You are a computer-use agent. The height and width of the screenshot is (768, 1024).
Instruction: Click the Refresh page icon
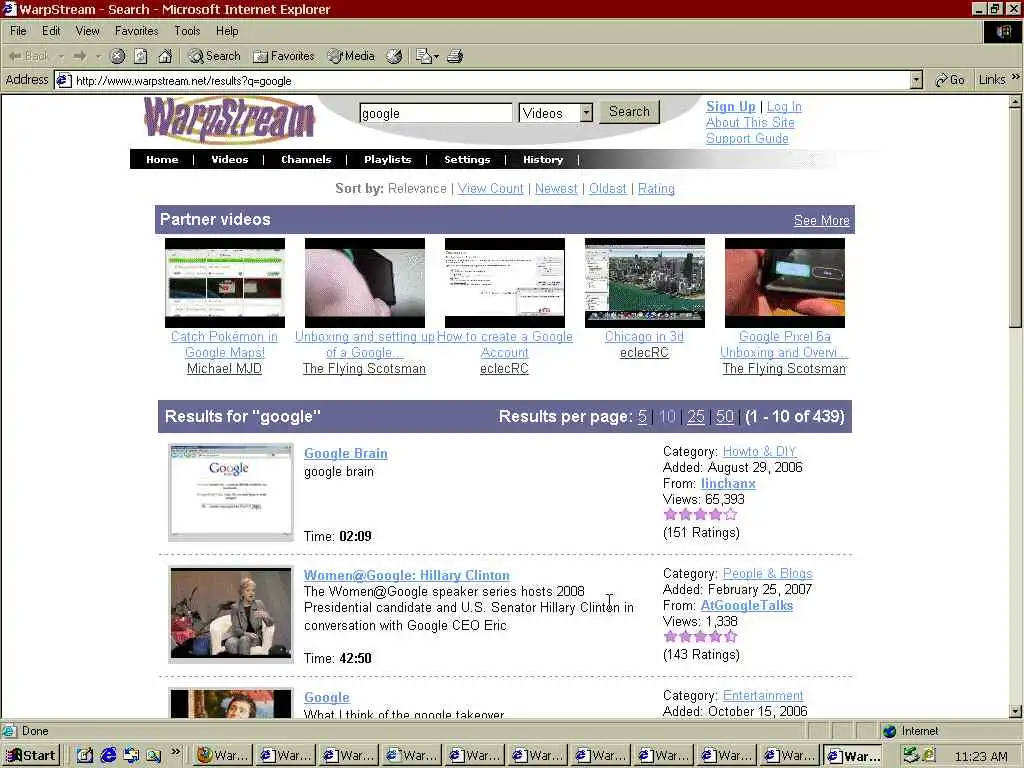pos(141,56)
